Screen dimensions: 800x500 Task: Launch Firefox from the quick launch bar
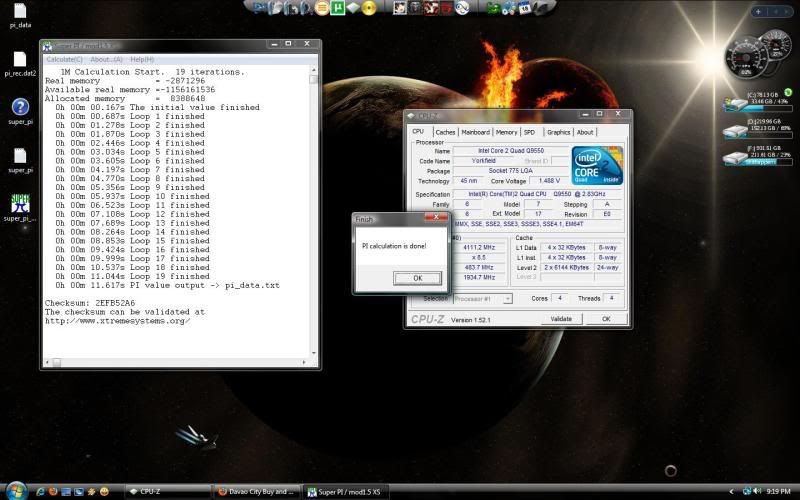[53, 492]
